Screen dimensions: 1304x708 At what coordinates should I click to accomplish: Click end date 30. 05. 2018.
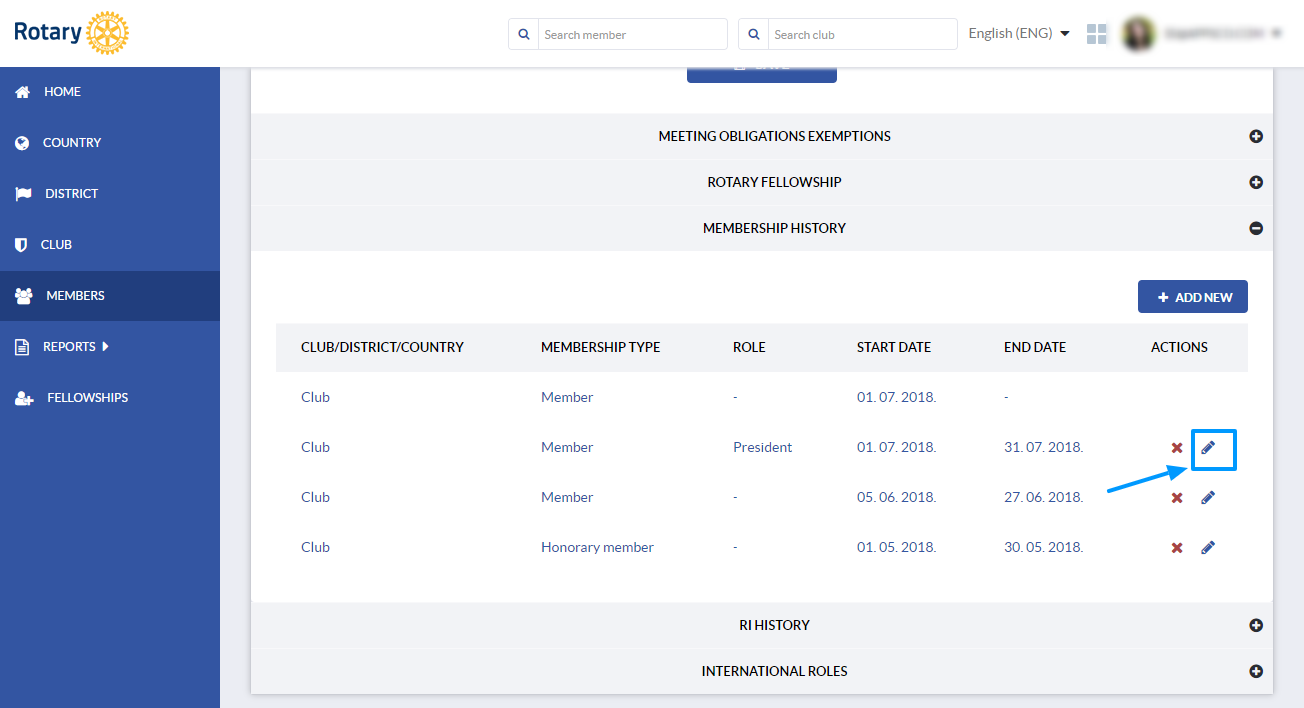point(1044,548)
